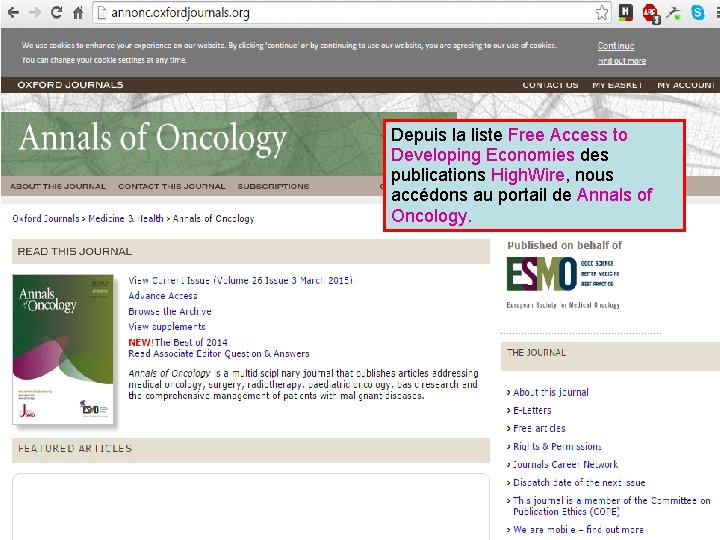Image resolution: width=720 pixels, height=540 pixels.
Task: Open the Annals of Oncology cover thumbnail
Action: [x=63, y=349]
